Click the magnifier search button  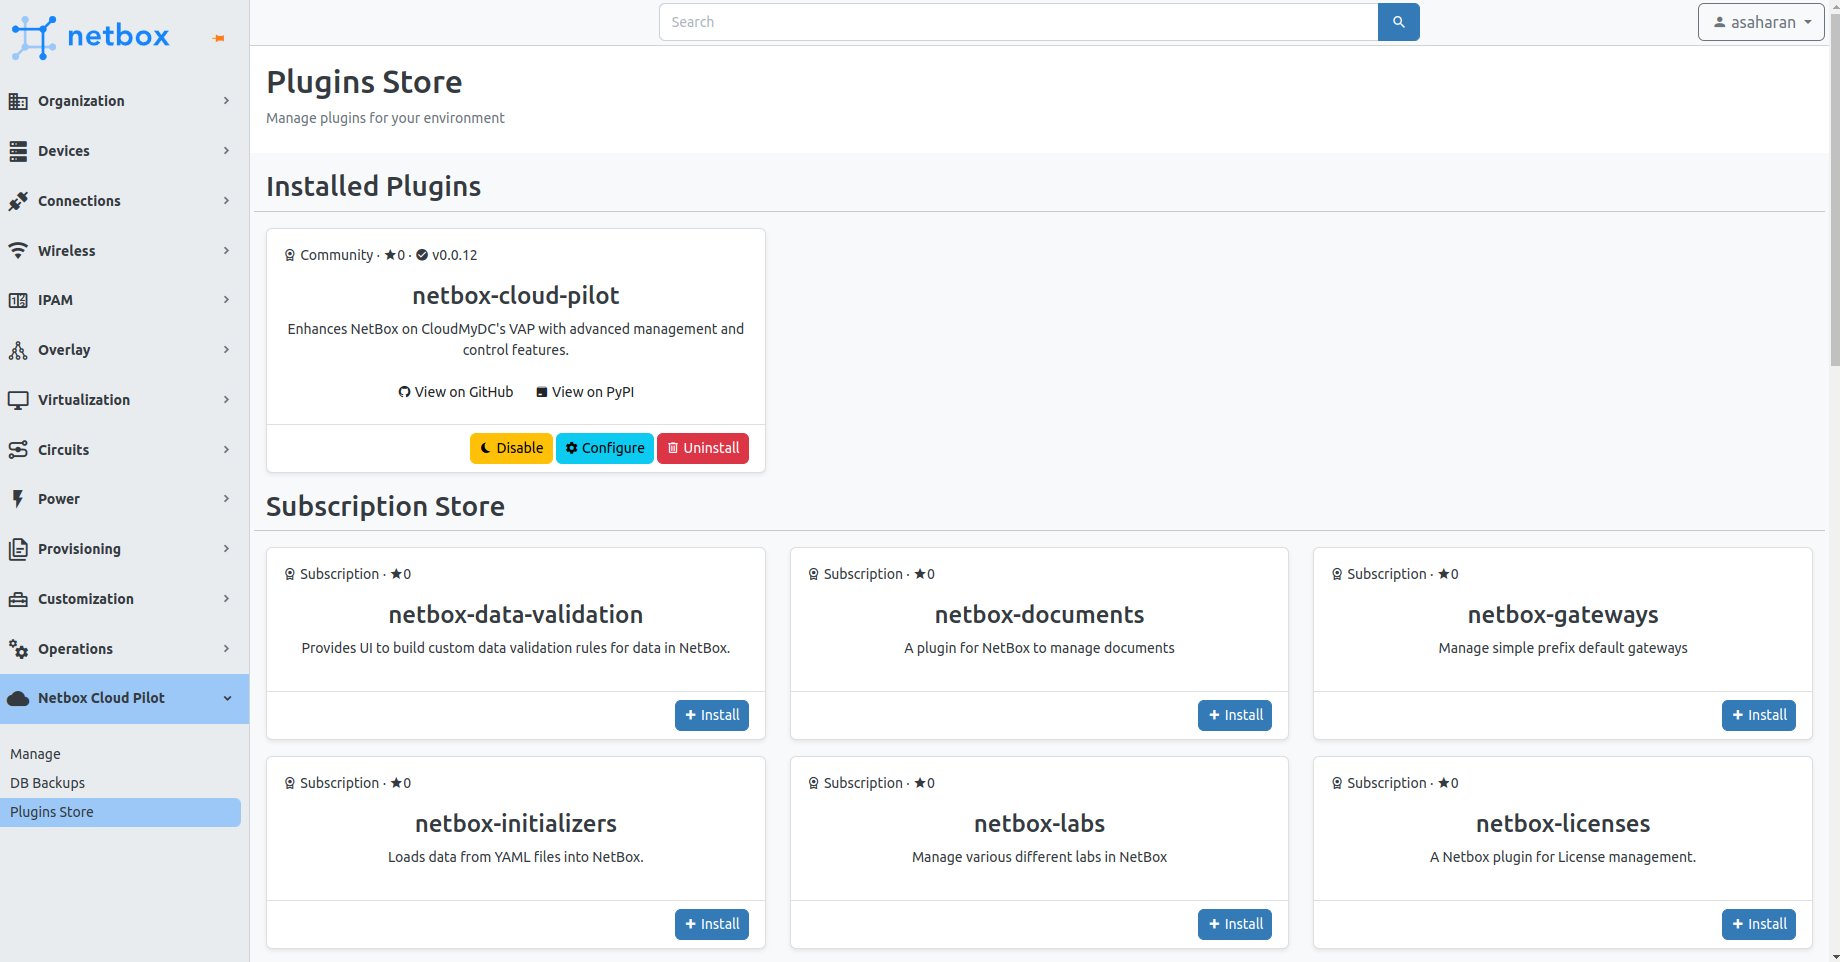(1398, 22)
